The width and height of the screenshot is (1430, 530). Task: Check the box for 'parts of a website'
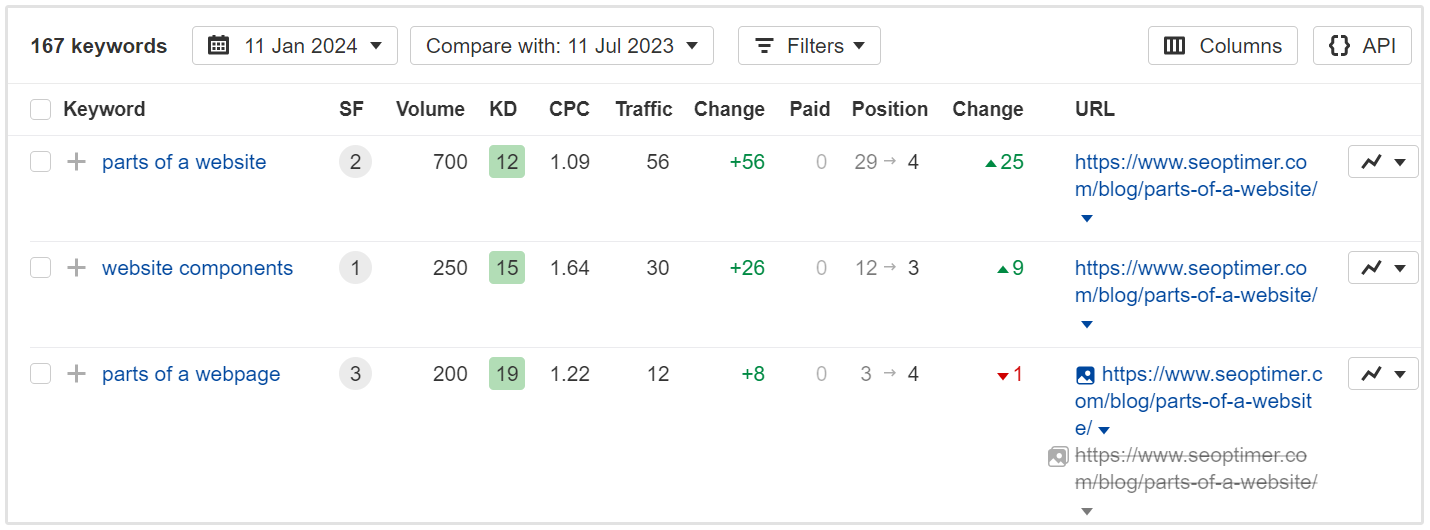(40, 162)
